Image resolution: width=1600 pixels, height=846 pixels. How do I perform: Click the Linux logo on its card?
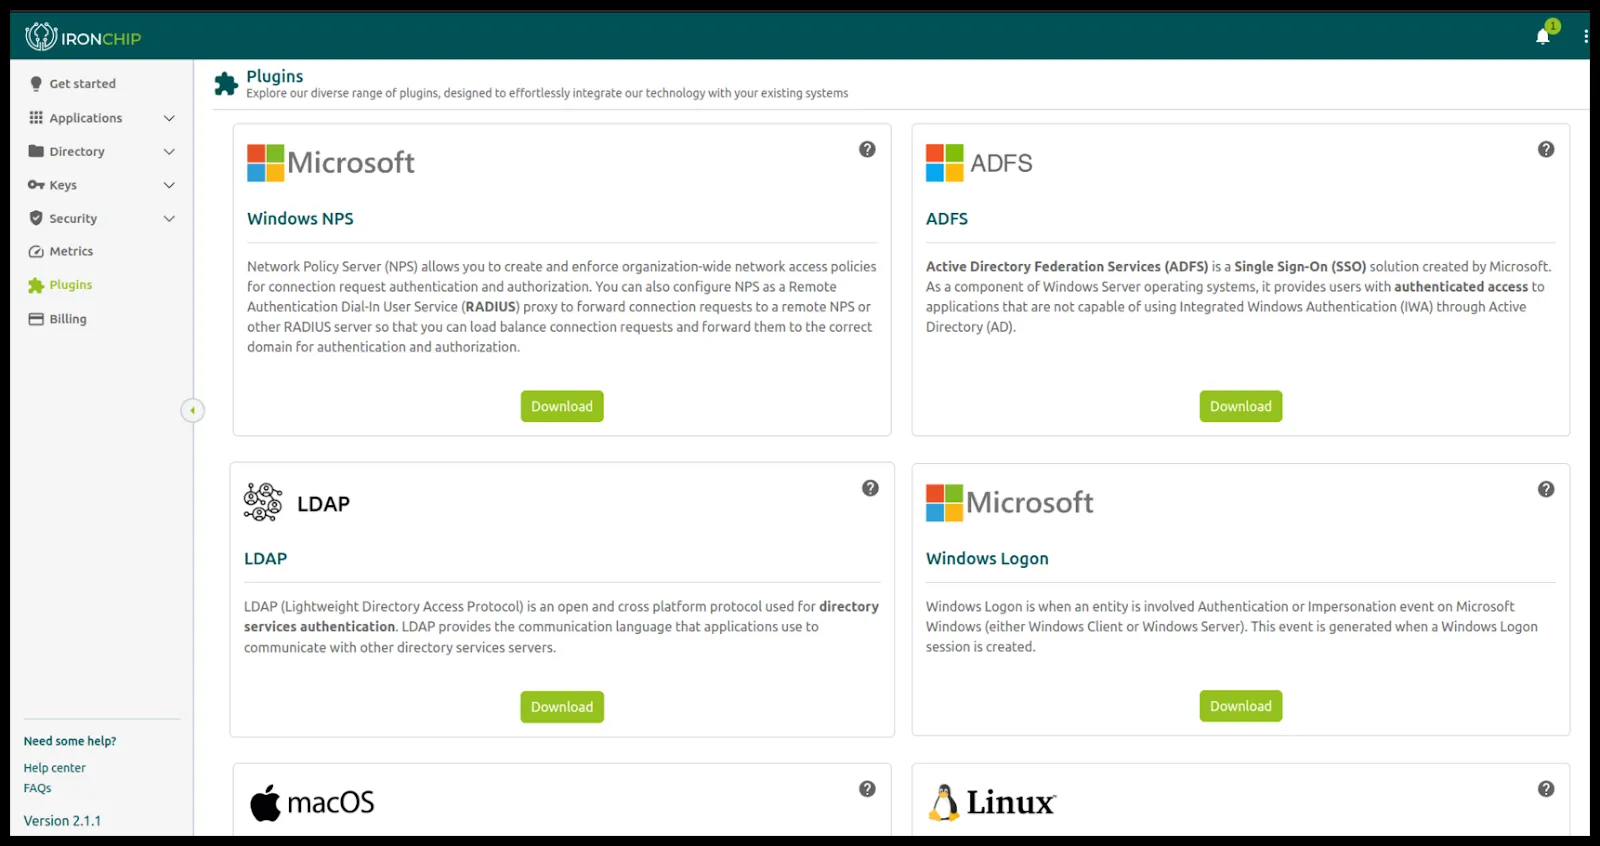pyautogui.click(x=992, y=802)
